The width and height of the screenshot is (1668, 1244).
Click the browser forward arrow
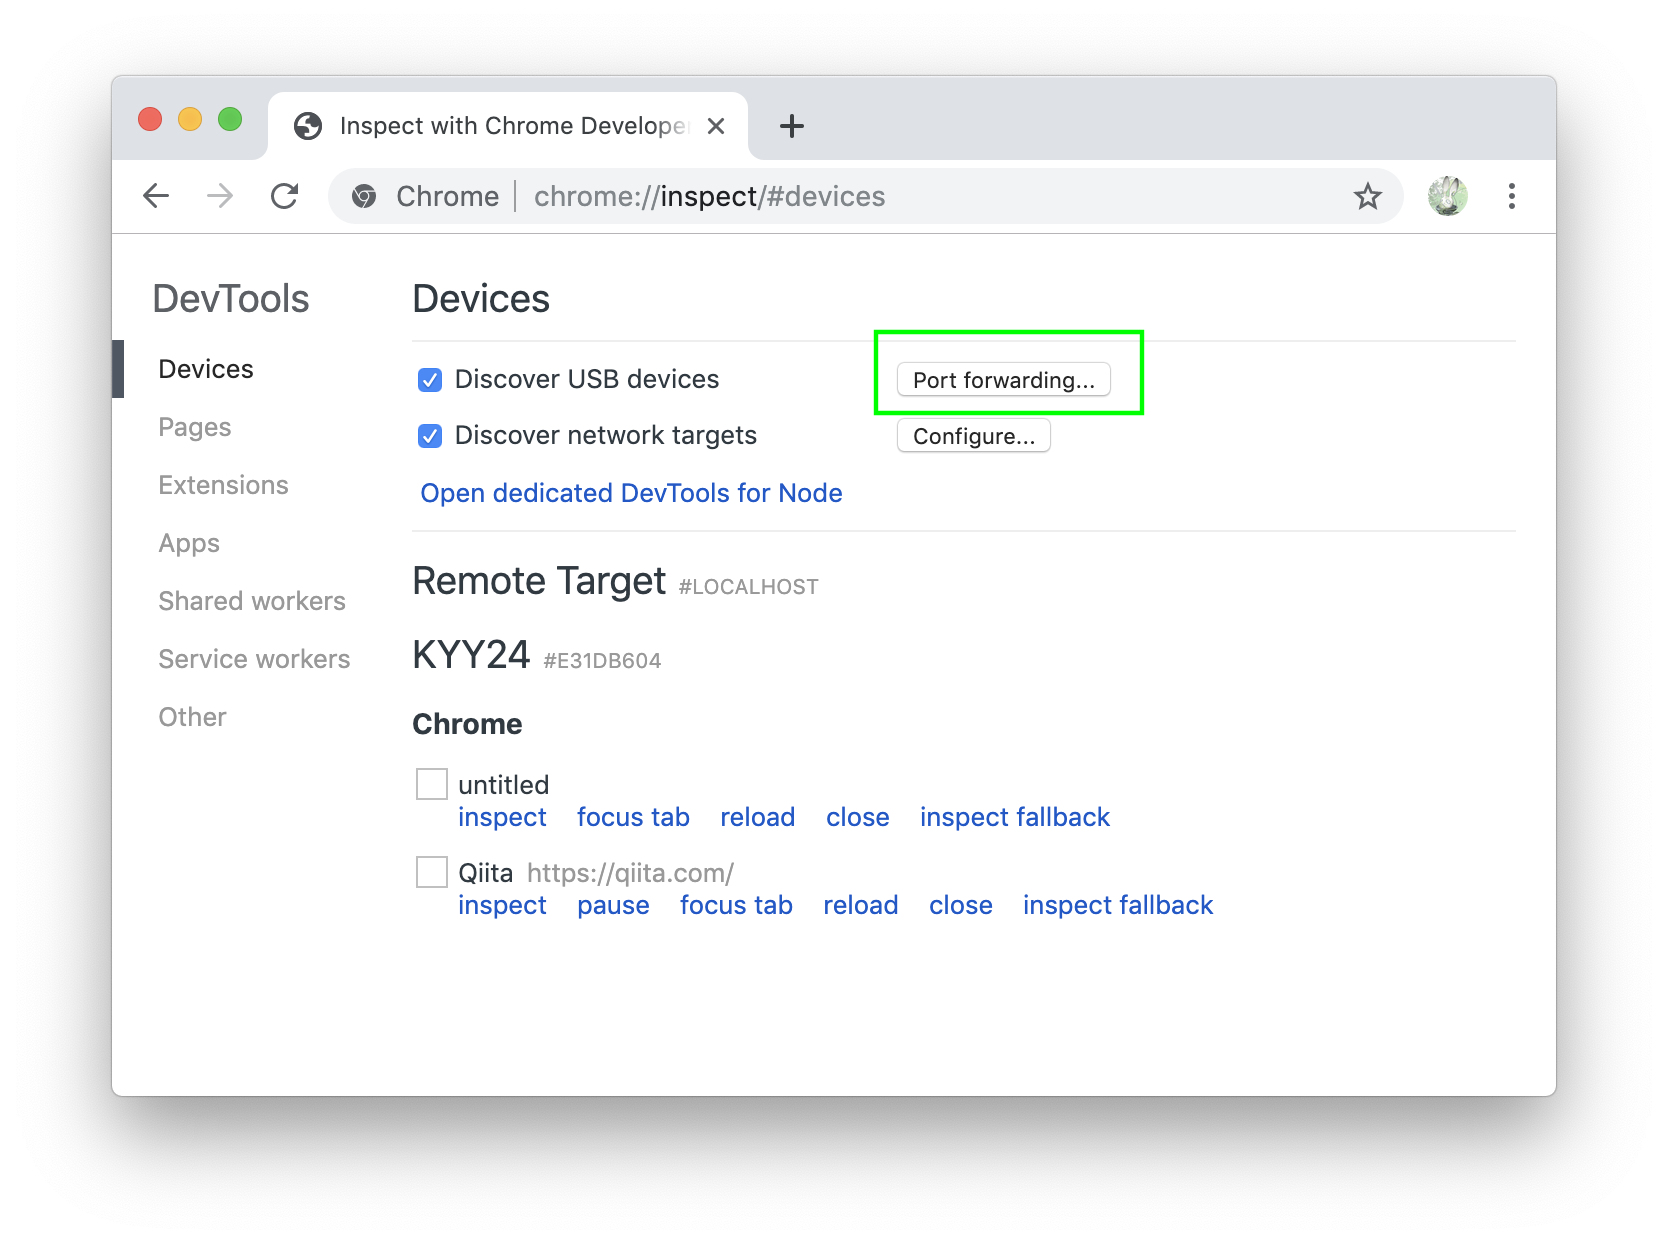pyautogui.click(x=220, y=196)
